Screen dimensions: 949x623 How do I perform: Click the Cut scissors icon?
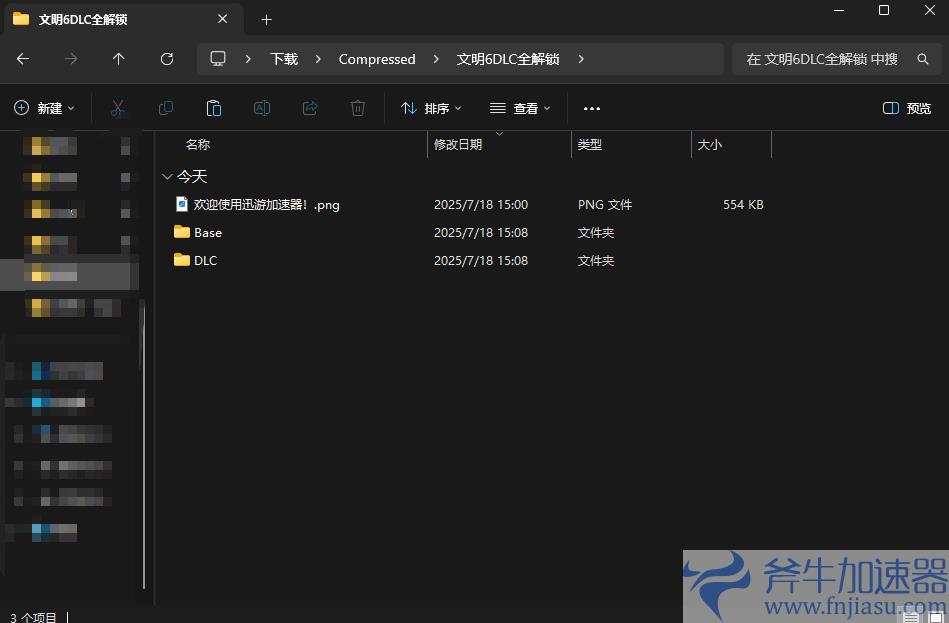(x=118, y=108)
